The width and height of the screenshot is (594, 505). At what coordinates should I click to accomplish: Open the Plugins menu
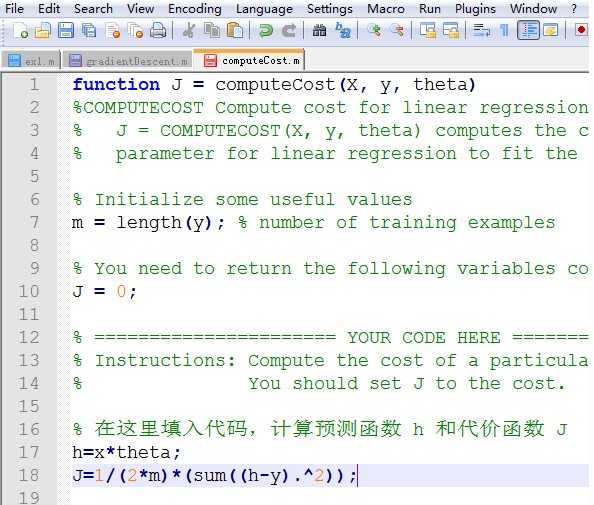pyautogui.click(x=475, y=8)
